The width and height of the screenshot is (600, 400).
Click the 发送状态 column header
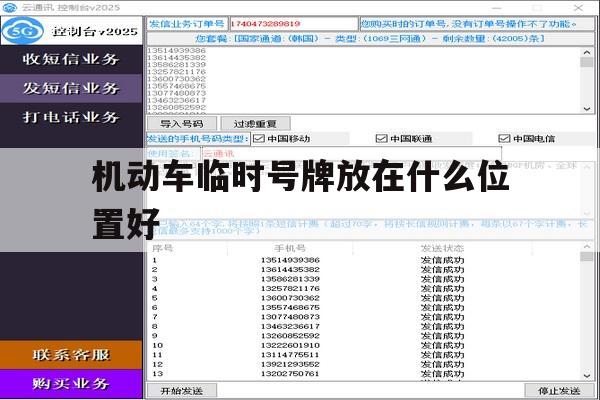pyautogui.click(x=442, y=248)
